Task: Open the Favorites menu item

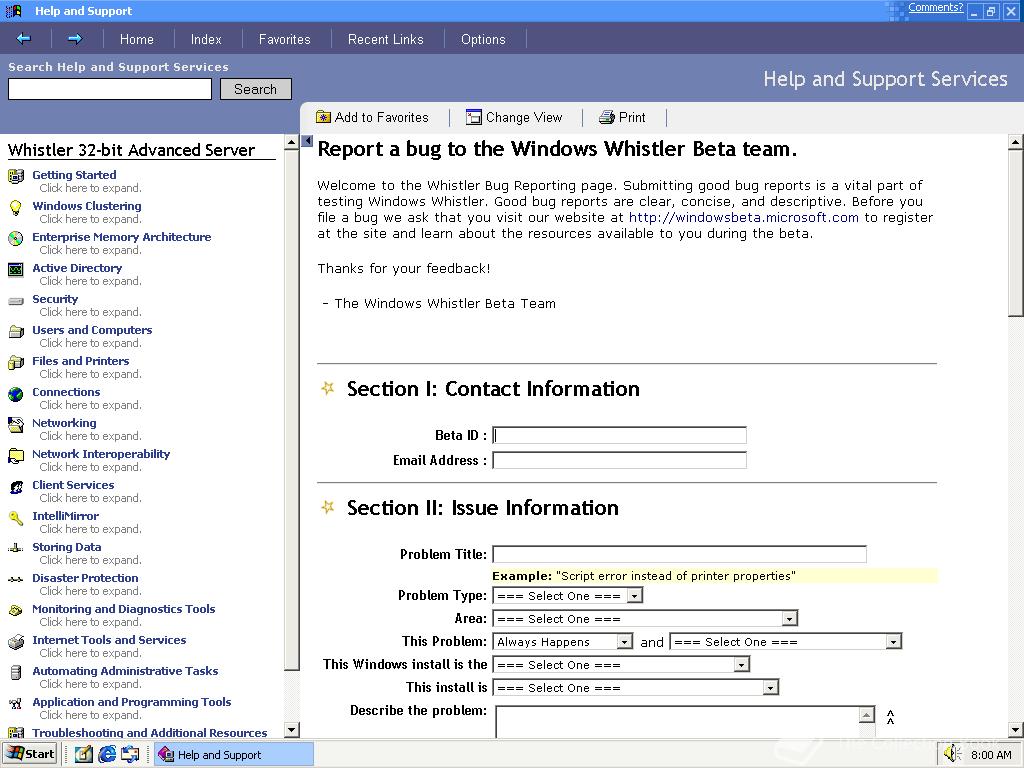Action: 285,39
